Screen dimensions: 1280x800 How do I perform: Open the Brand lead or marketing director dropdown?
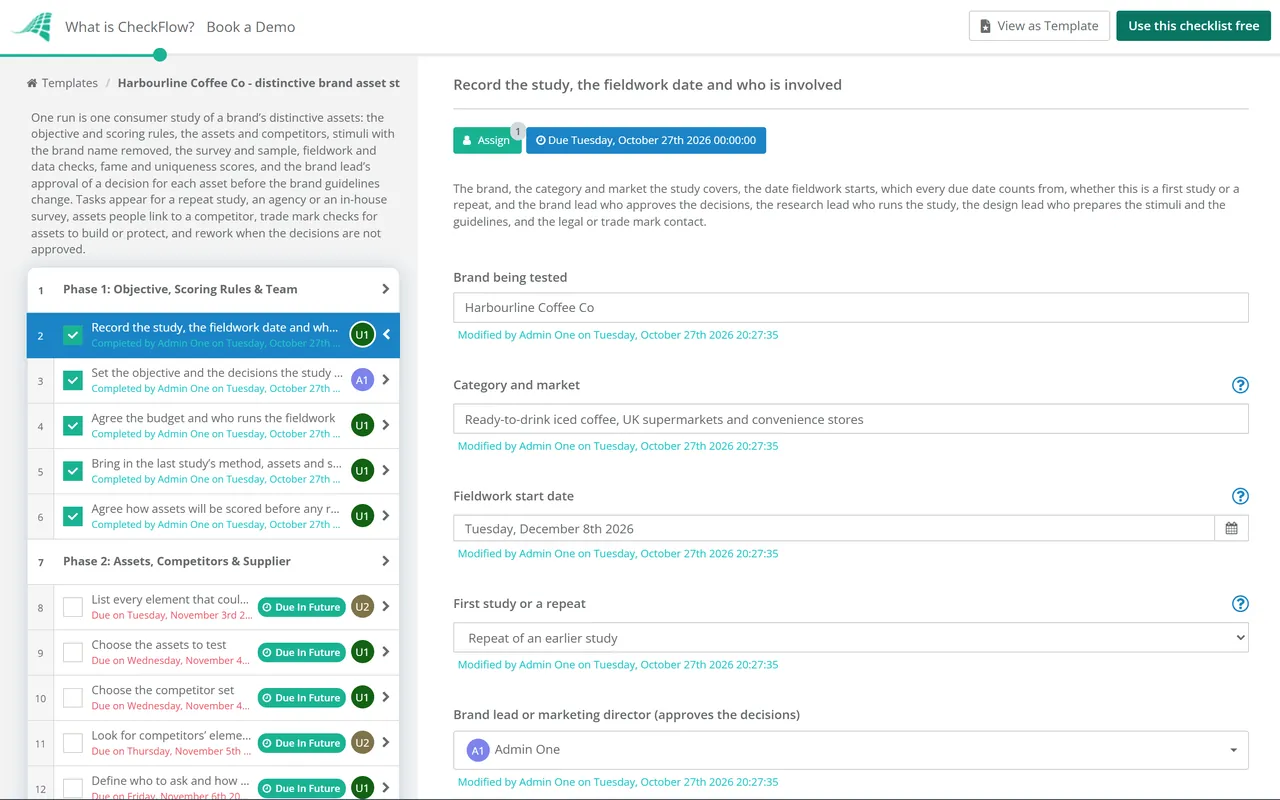click(851, 750)
